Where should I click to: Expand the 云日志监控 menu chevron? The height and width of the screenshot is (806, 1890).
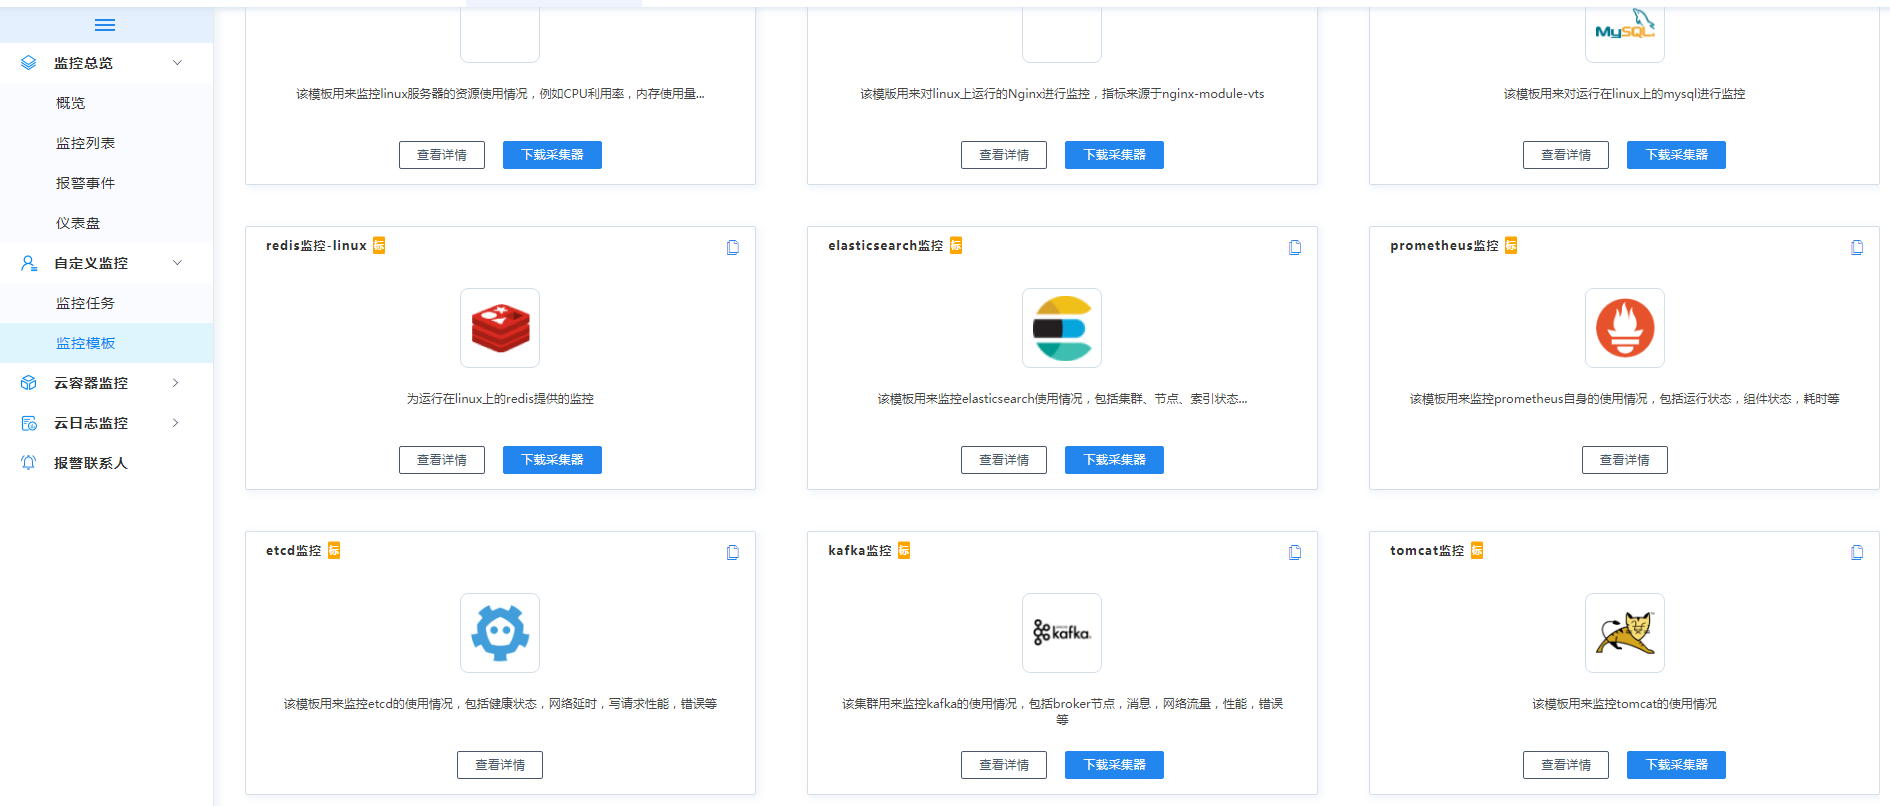(176, 423)
